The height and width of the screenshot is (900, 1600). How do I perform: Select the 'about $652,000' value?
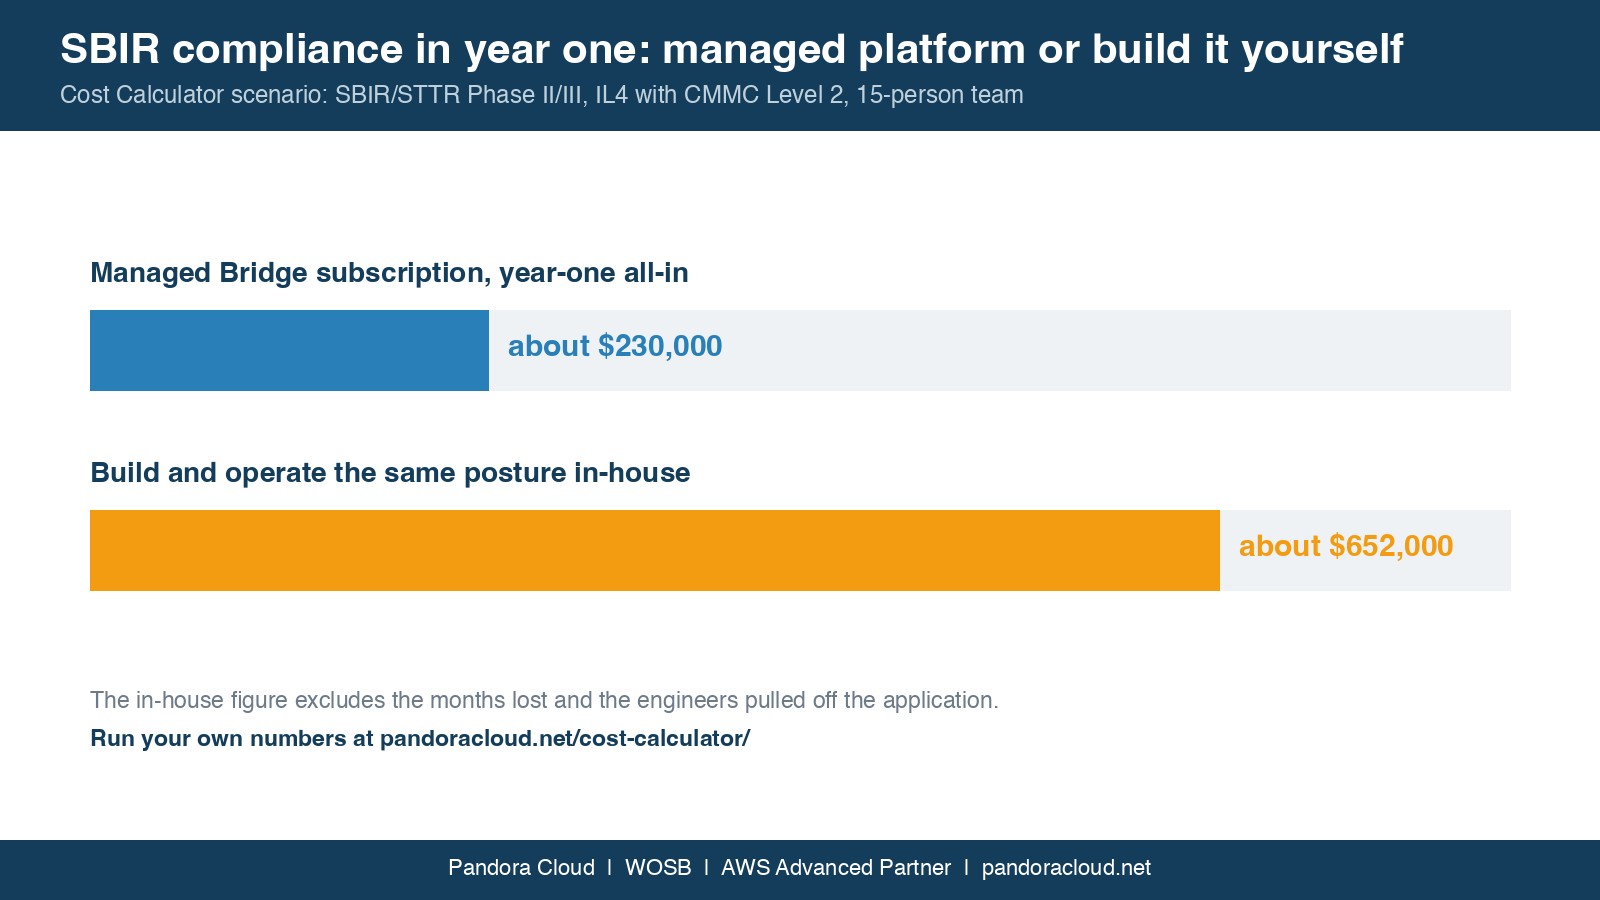point(1346,546)
